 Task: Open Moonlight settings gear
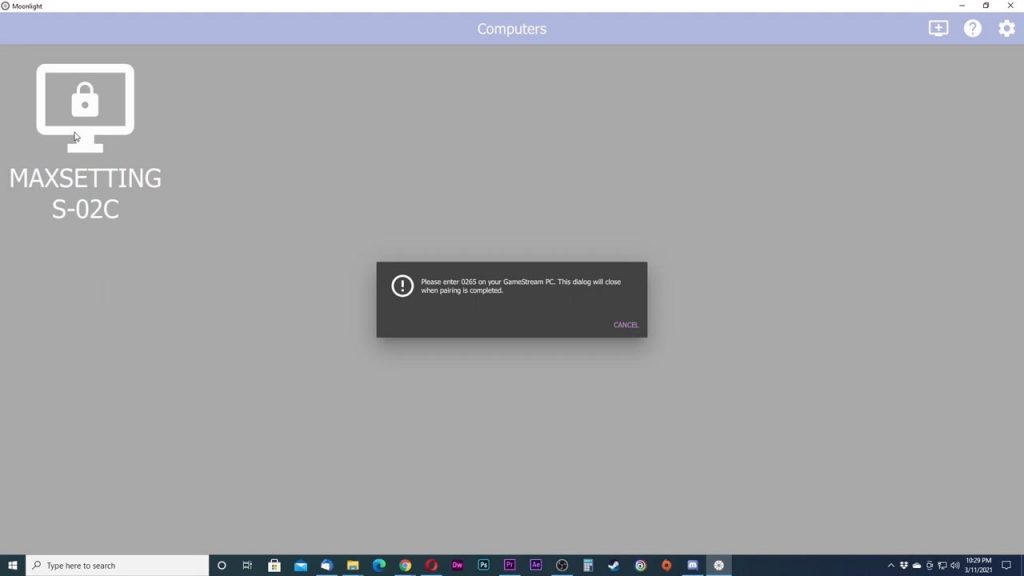[1006, 28]
